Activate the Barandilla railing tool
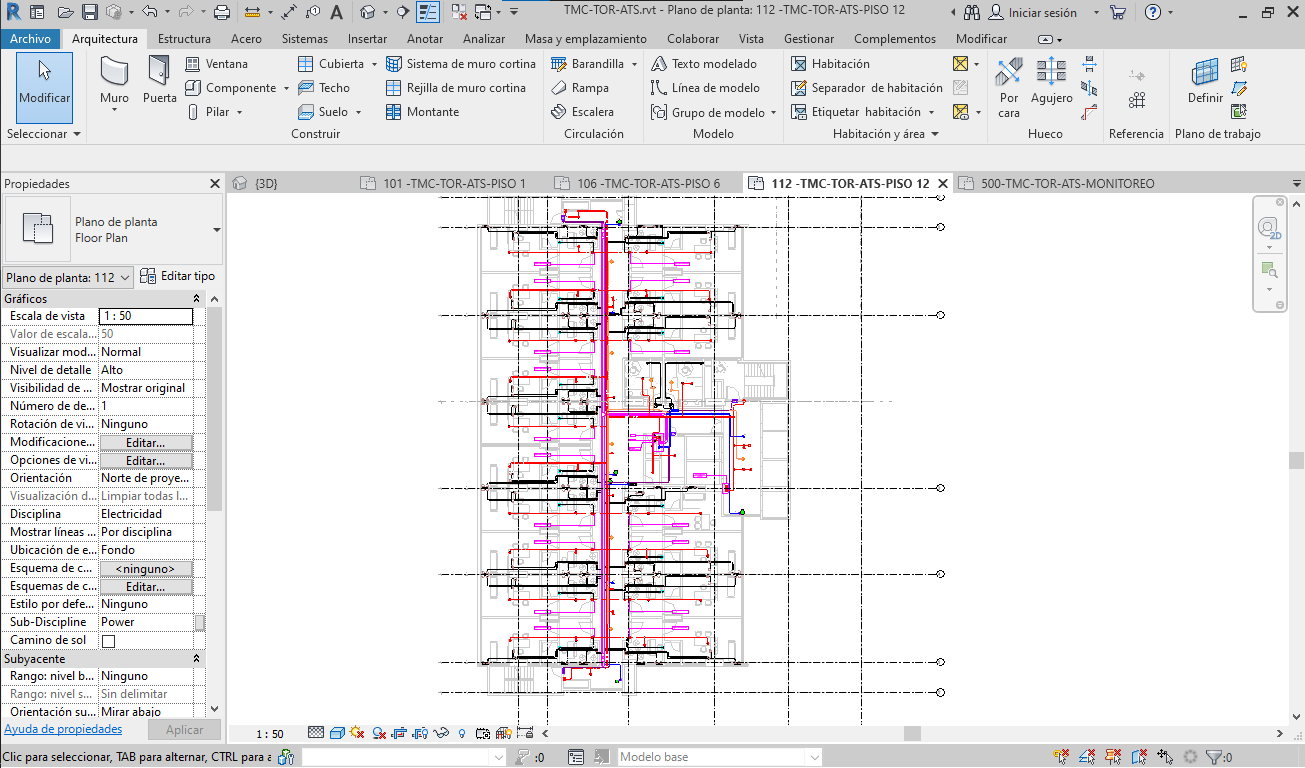 [x=588, y=64]
